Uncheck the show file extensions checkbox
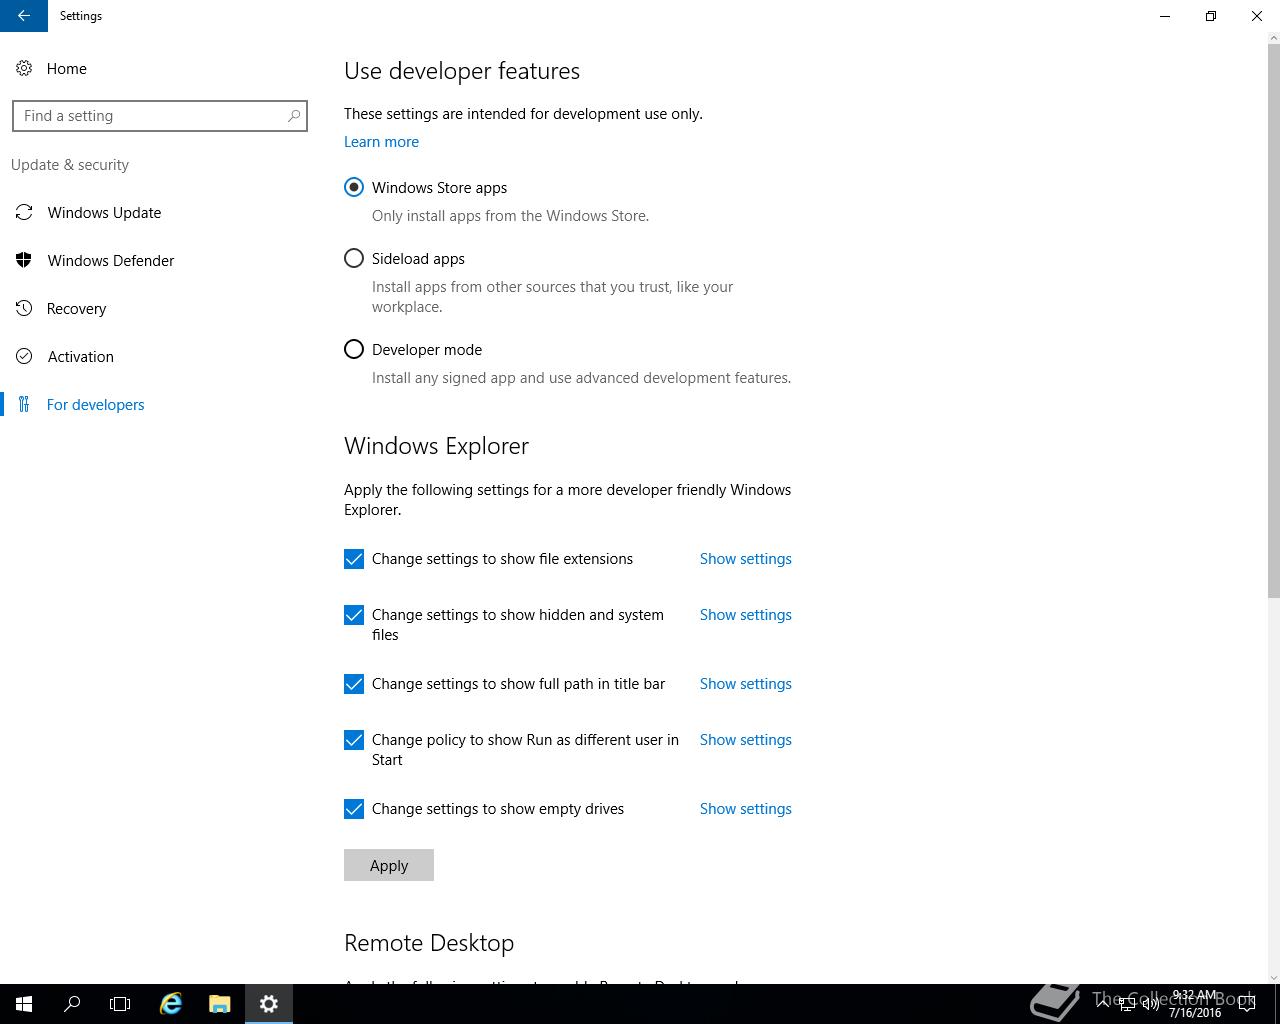Image resolution: width=1280 pixels, height=1024 pixels. (x=354, y=559)
